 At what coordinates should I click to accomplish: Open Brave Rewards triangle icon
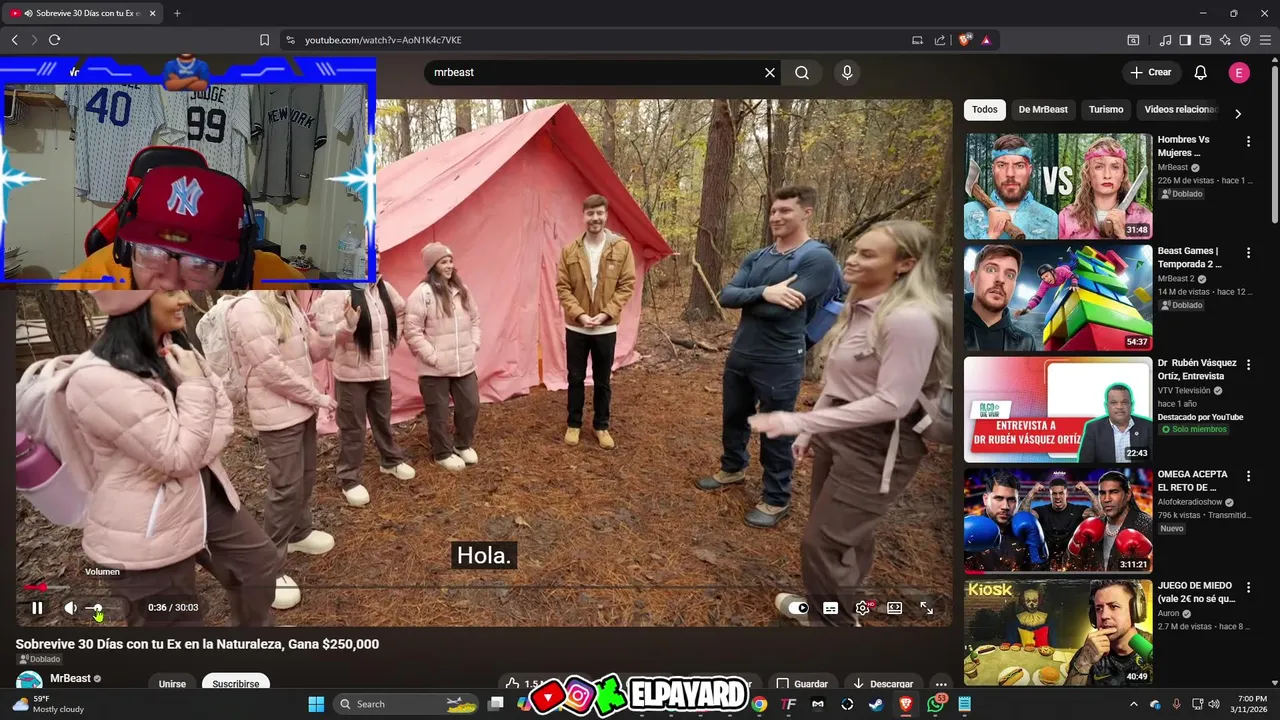986,40
